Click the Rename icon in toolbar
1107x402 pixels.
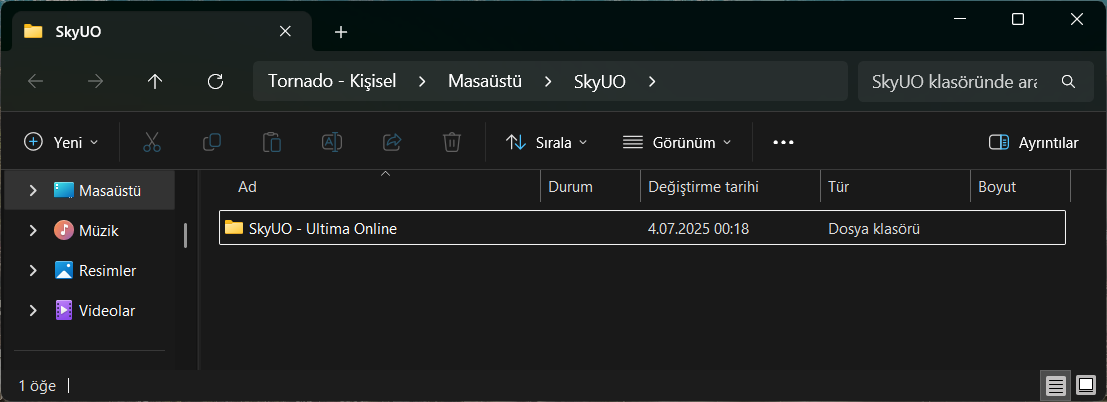[332, 142]
